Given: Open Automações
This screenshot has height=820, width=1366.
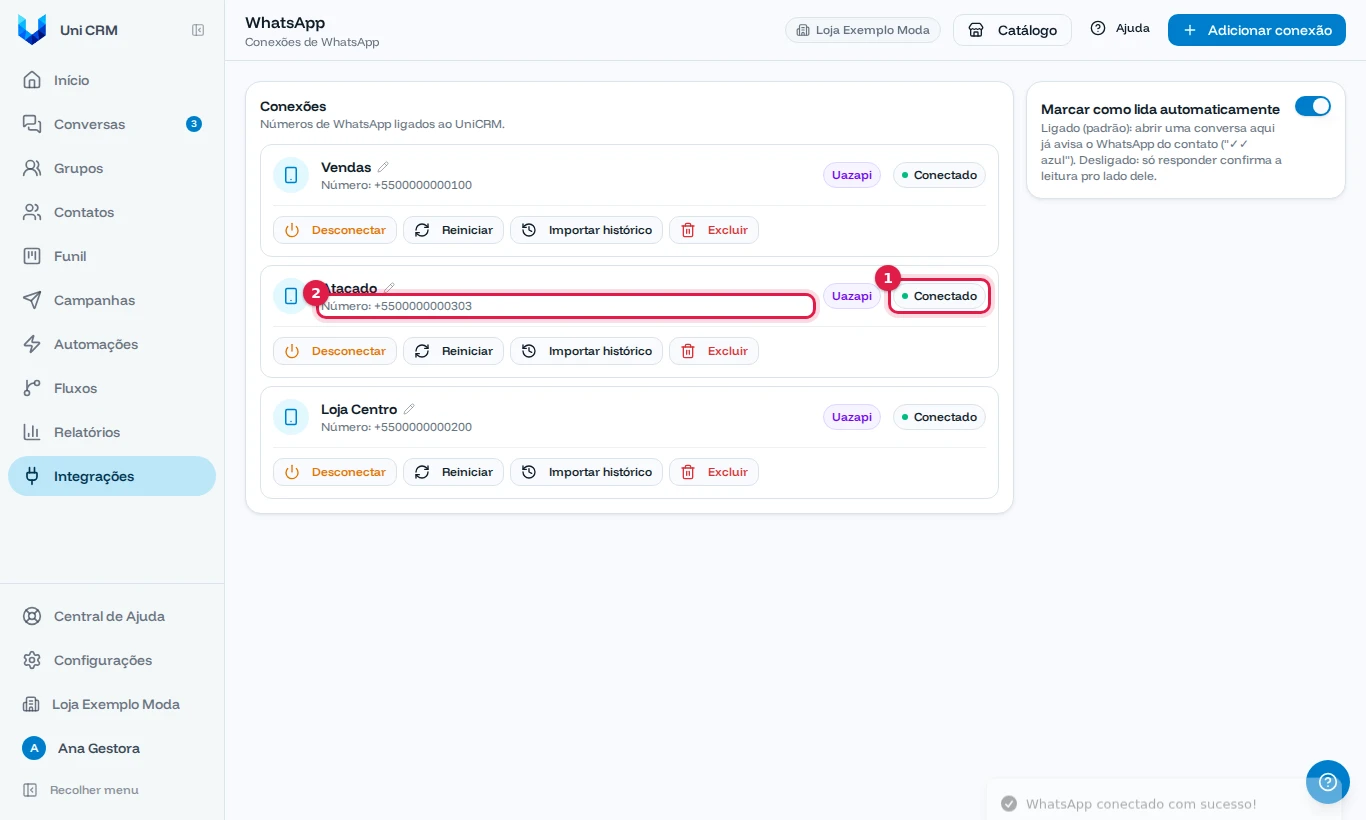Looking at the screenshot, I should (112, 344).
